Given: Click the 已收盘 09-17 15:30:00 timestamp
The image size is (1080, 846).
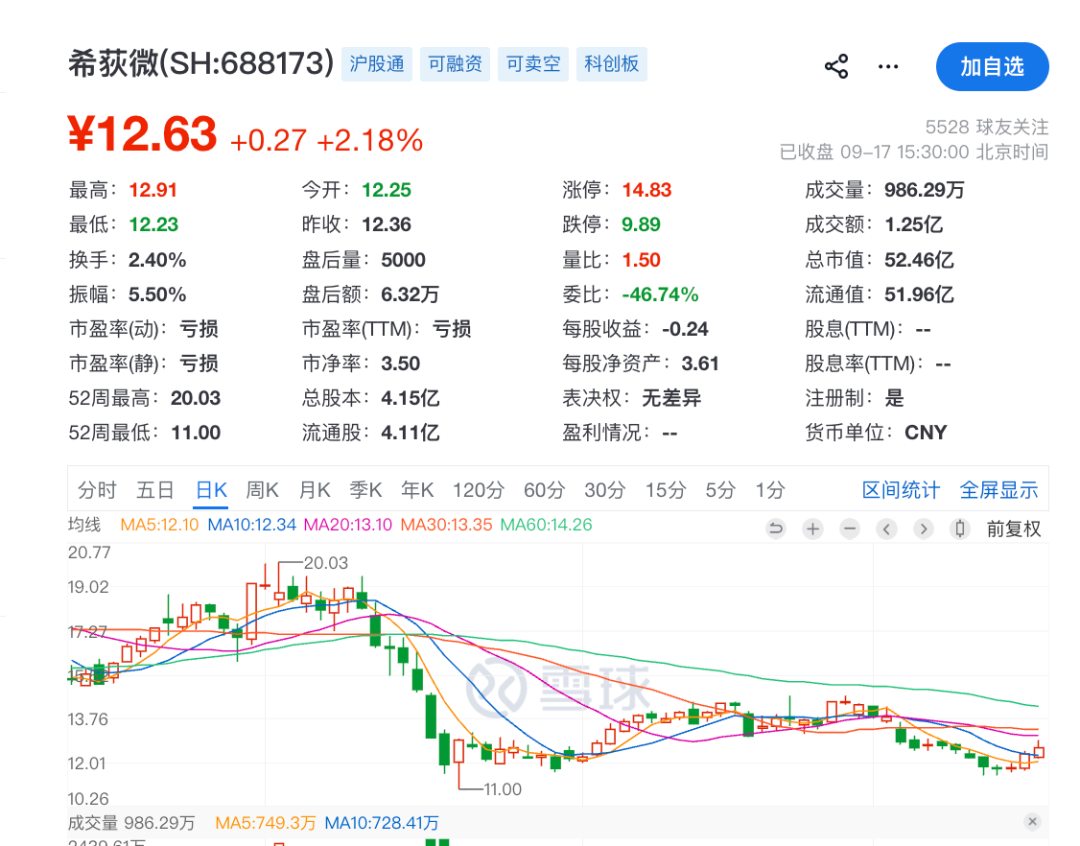Looking at the screenshot, I should point(913,152).
